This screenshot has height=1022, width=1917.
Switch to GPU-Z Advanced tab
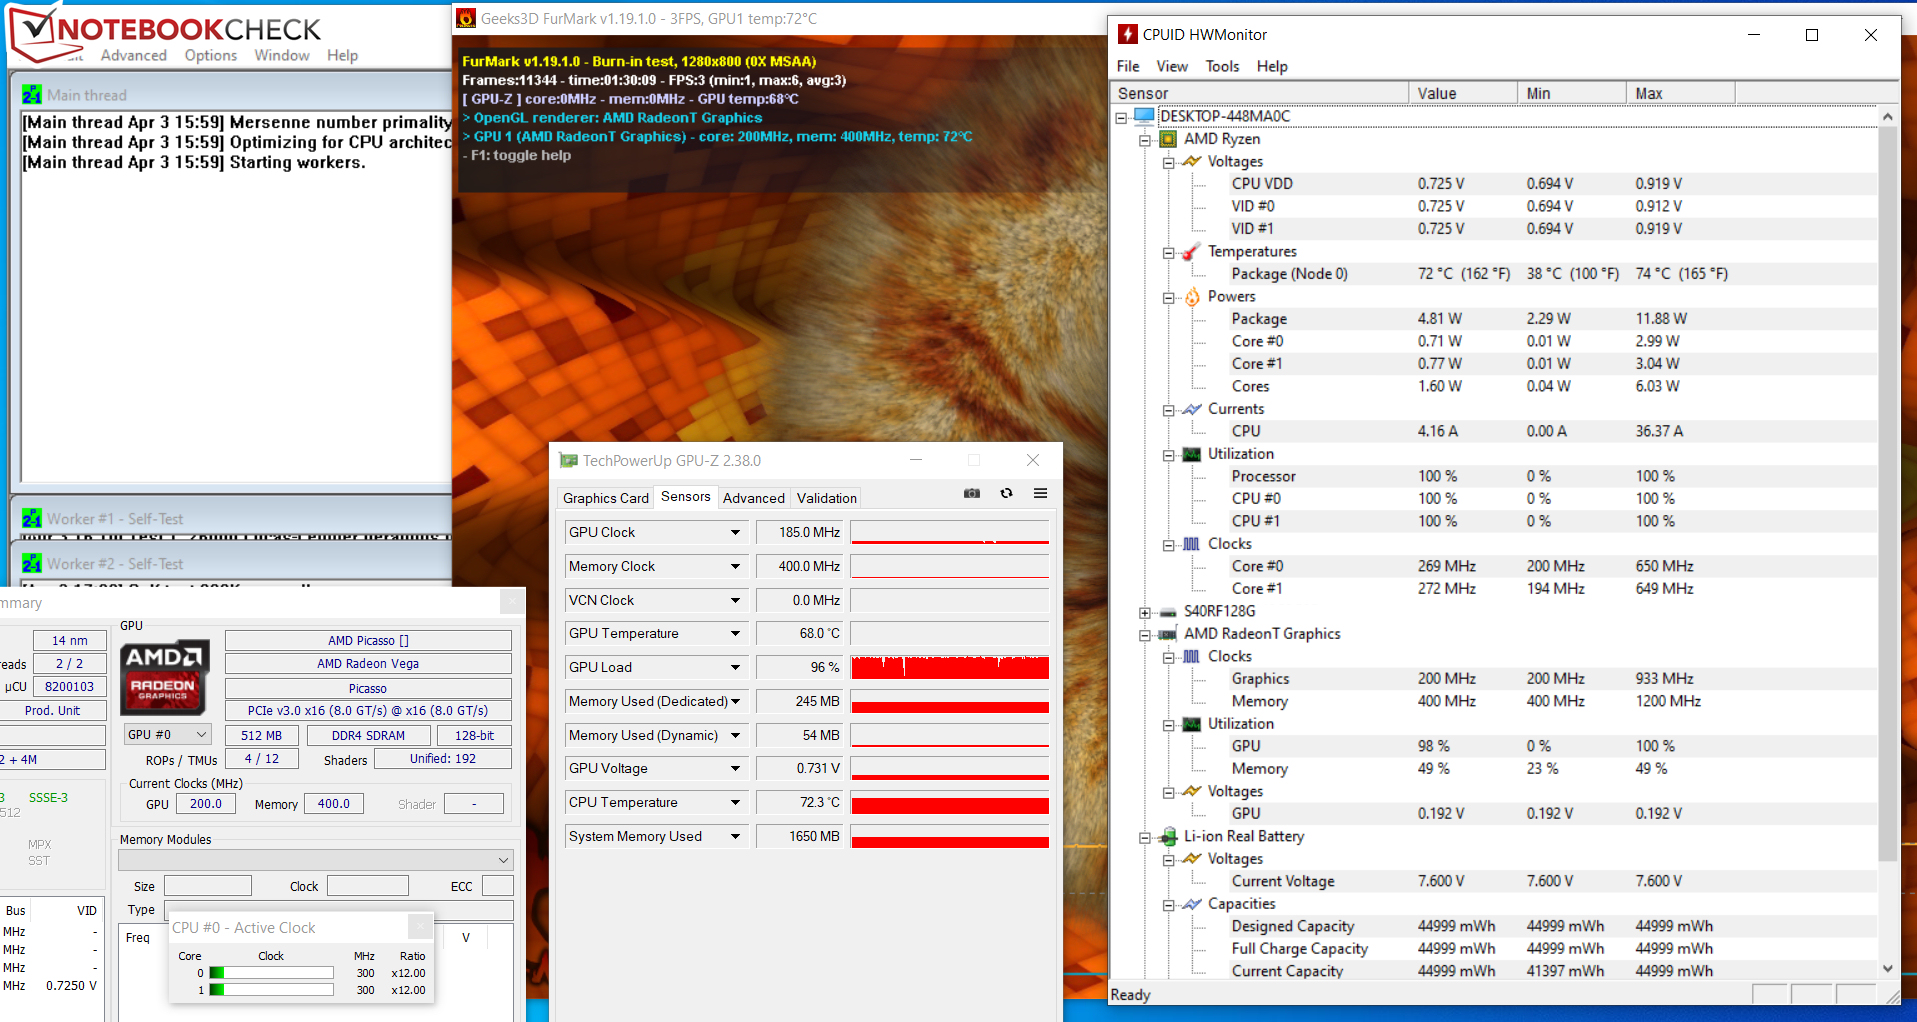(x=754, y=498)
